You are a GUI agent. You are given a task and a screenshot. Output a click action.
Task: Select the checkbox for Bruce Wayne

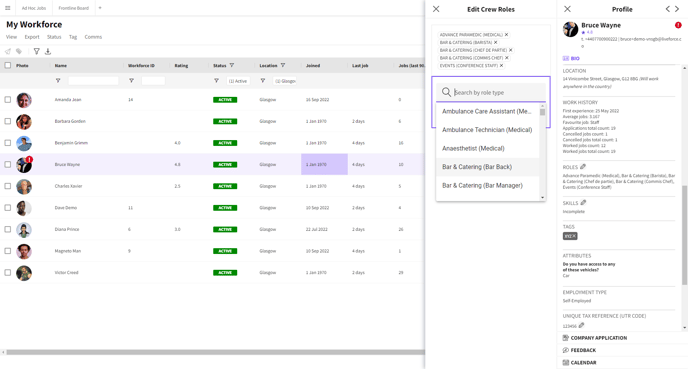tap(8, 165)
